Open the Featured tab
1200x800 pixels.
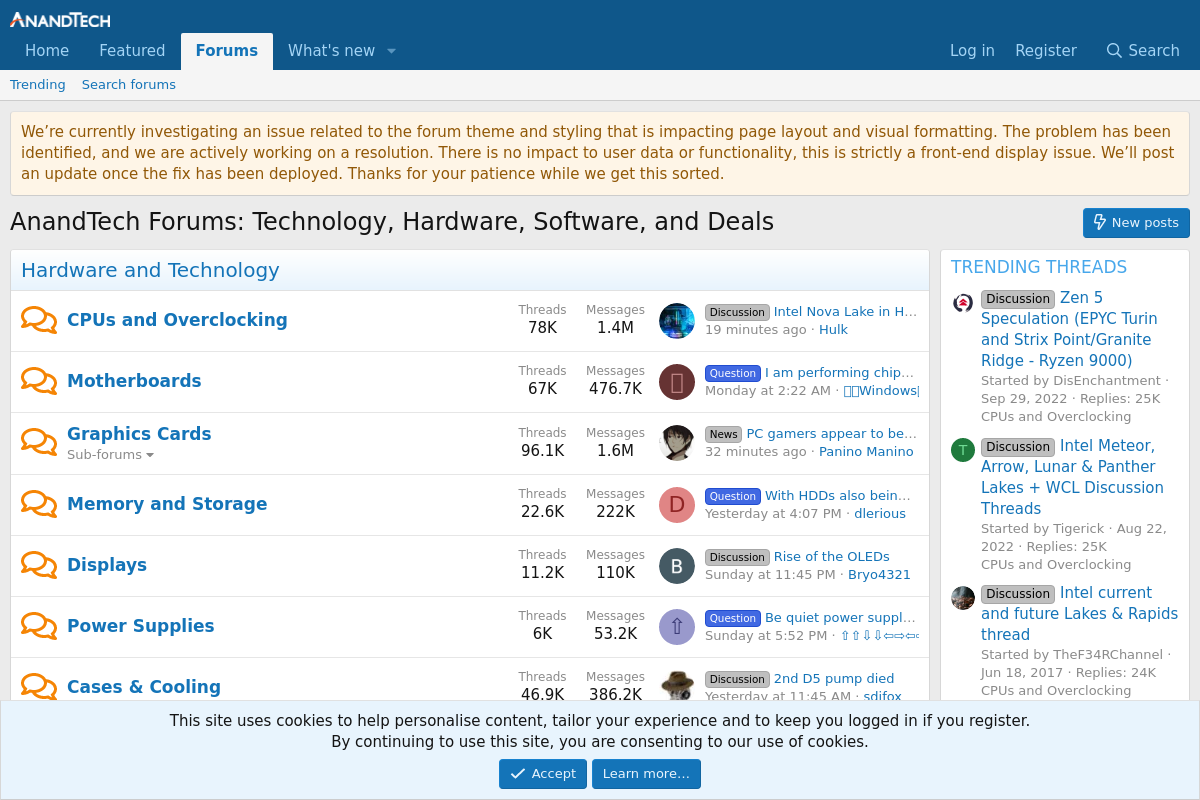coord(132,51)
